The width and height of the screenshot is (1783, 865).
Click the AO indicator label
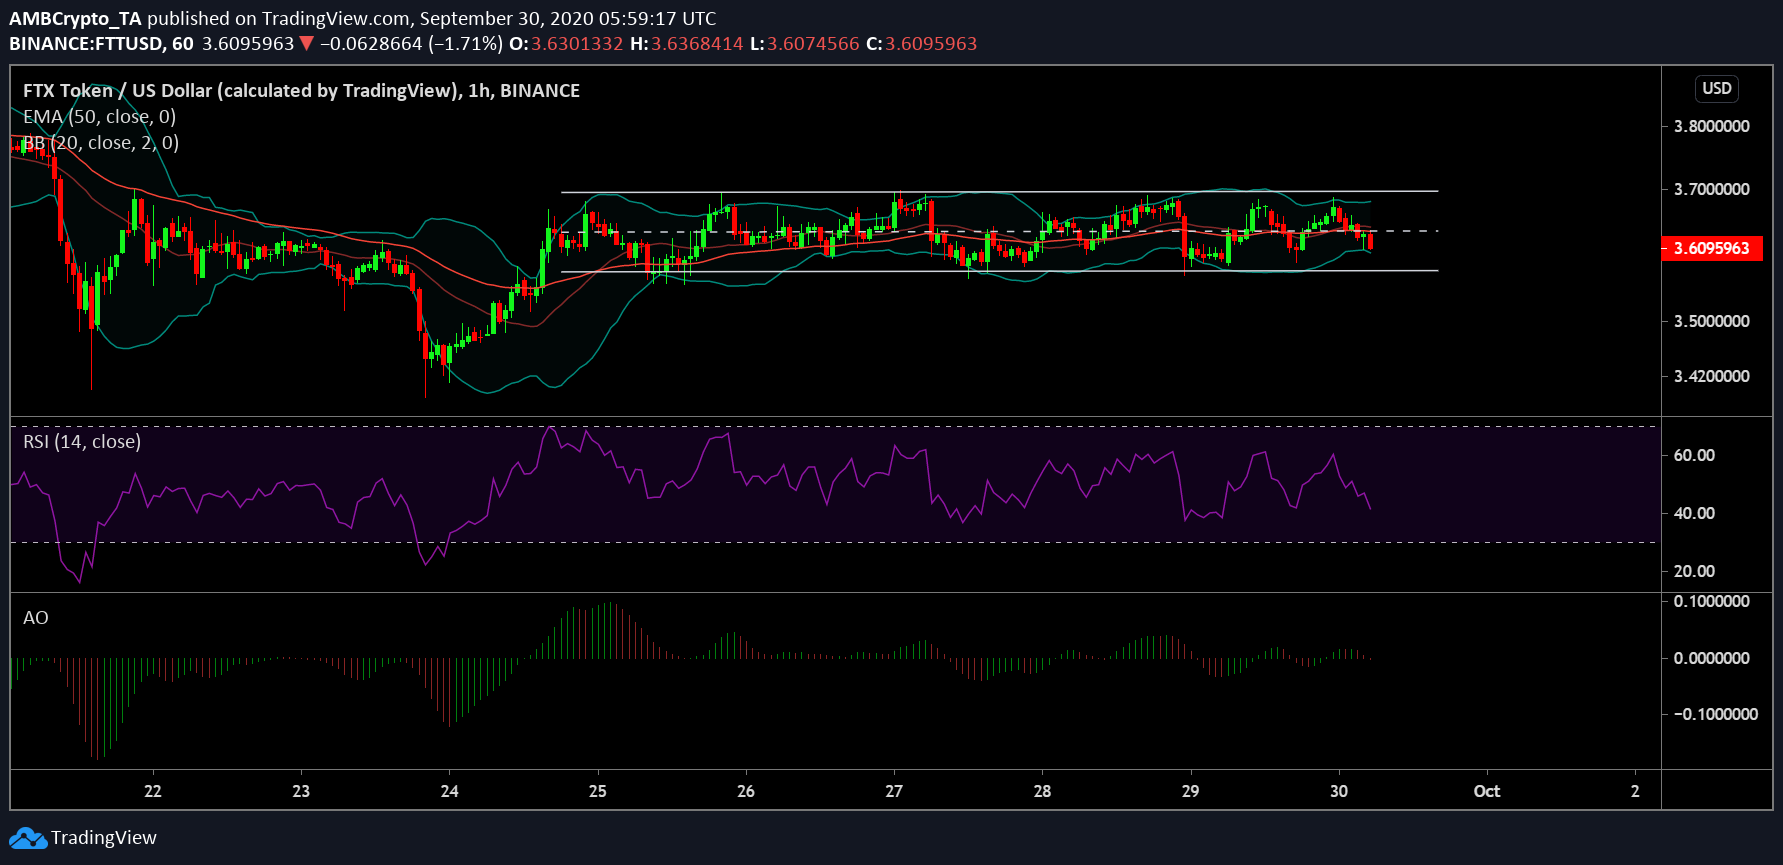click(36, 618)
